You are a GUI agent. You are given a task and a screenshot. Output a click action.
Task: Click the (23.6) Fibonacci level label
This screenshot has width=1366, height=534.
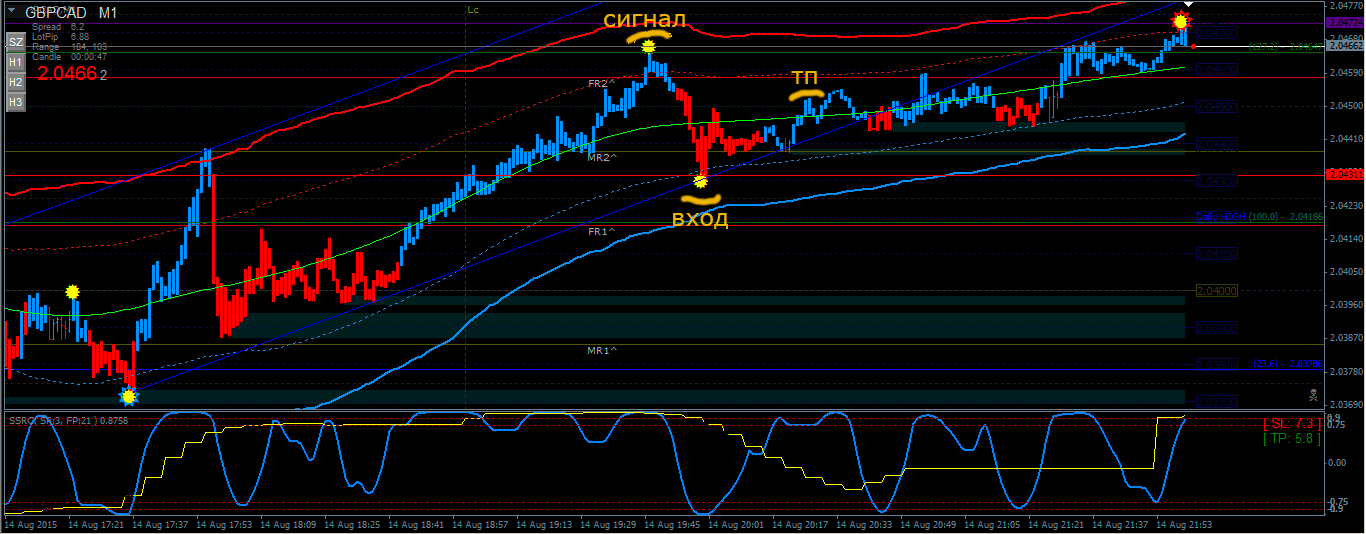coord(1289,364)
